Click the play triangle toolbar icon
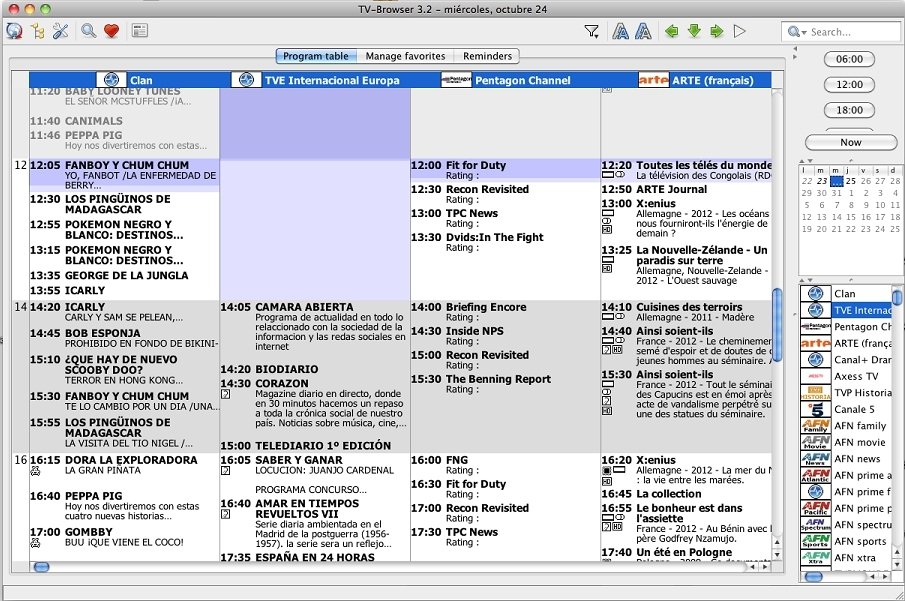The width and height of the screenshot is (905, 601). pyautogui.click(x=739, y=31)
